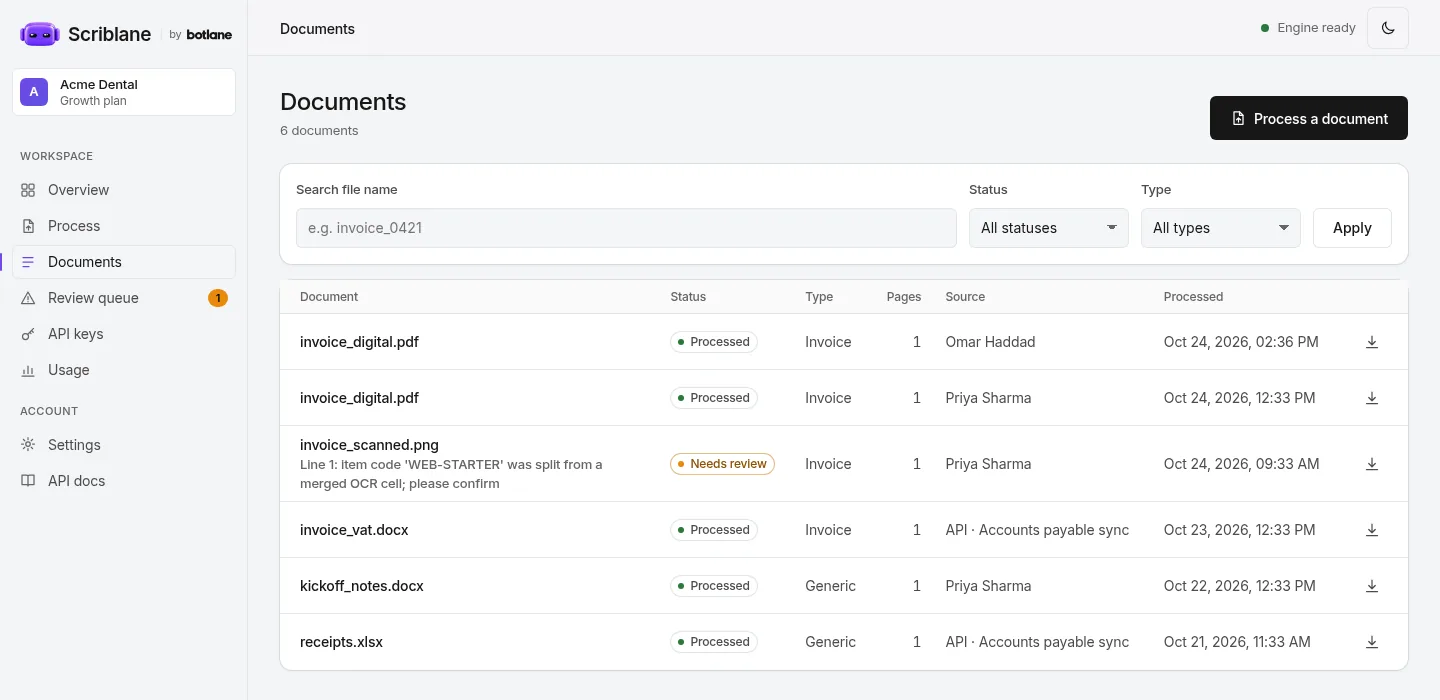Viewport: 1440px width, 700px height.
Task: Download kickoff_notes.docx using its row icon
Action: point(1372,586)
